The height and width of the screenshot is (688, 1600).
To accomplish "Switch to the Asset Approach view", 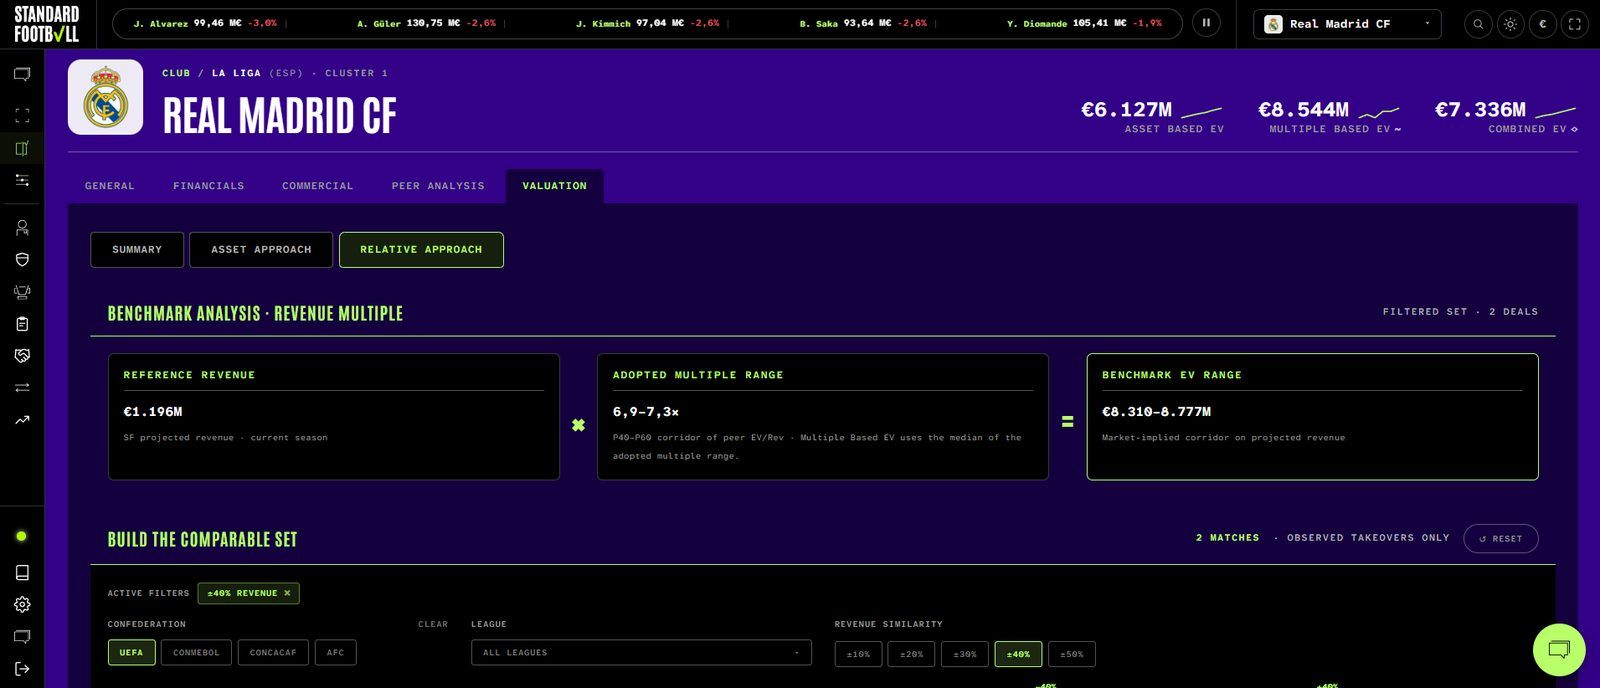I will pyautogui.click(x=261, y=250).
